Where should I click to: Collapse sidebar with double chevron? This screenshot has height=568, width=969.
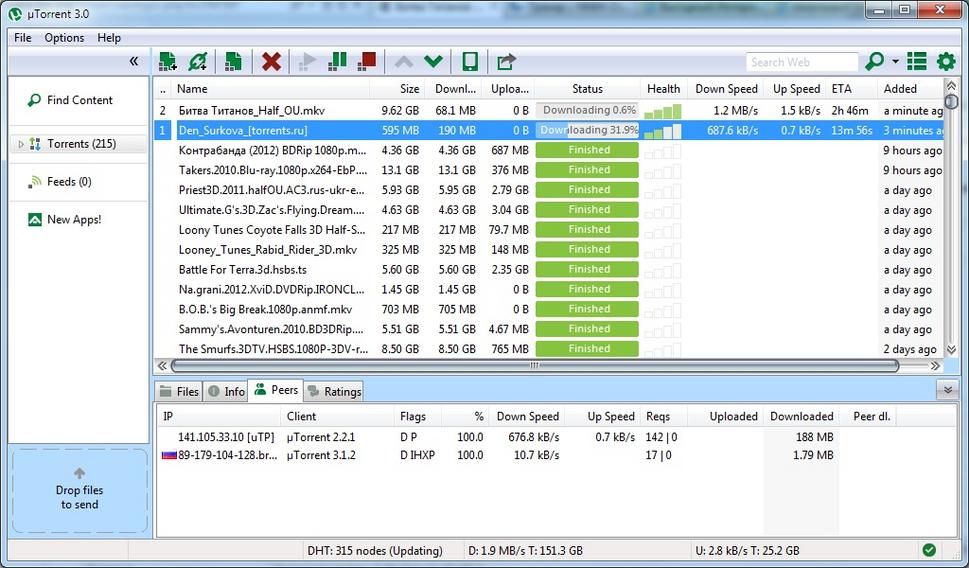click(133, 61)
